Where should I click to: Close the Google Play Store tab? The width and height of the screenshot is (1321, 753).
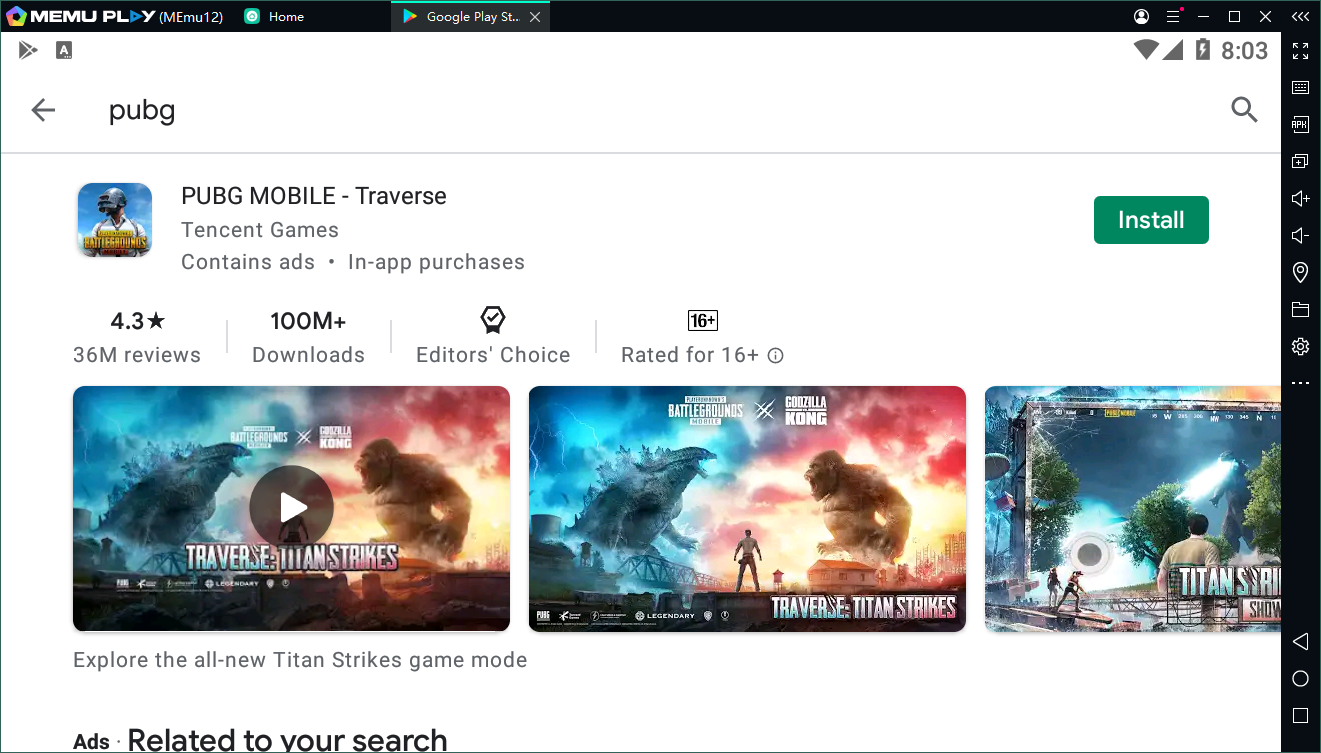click(536, 17)
